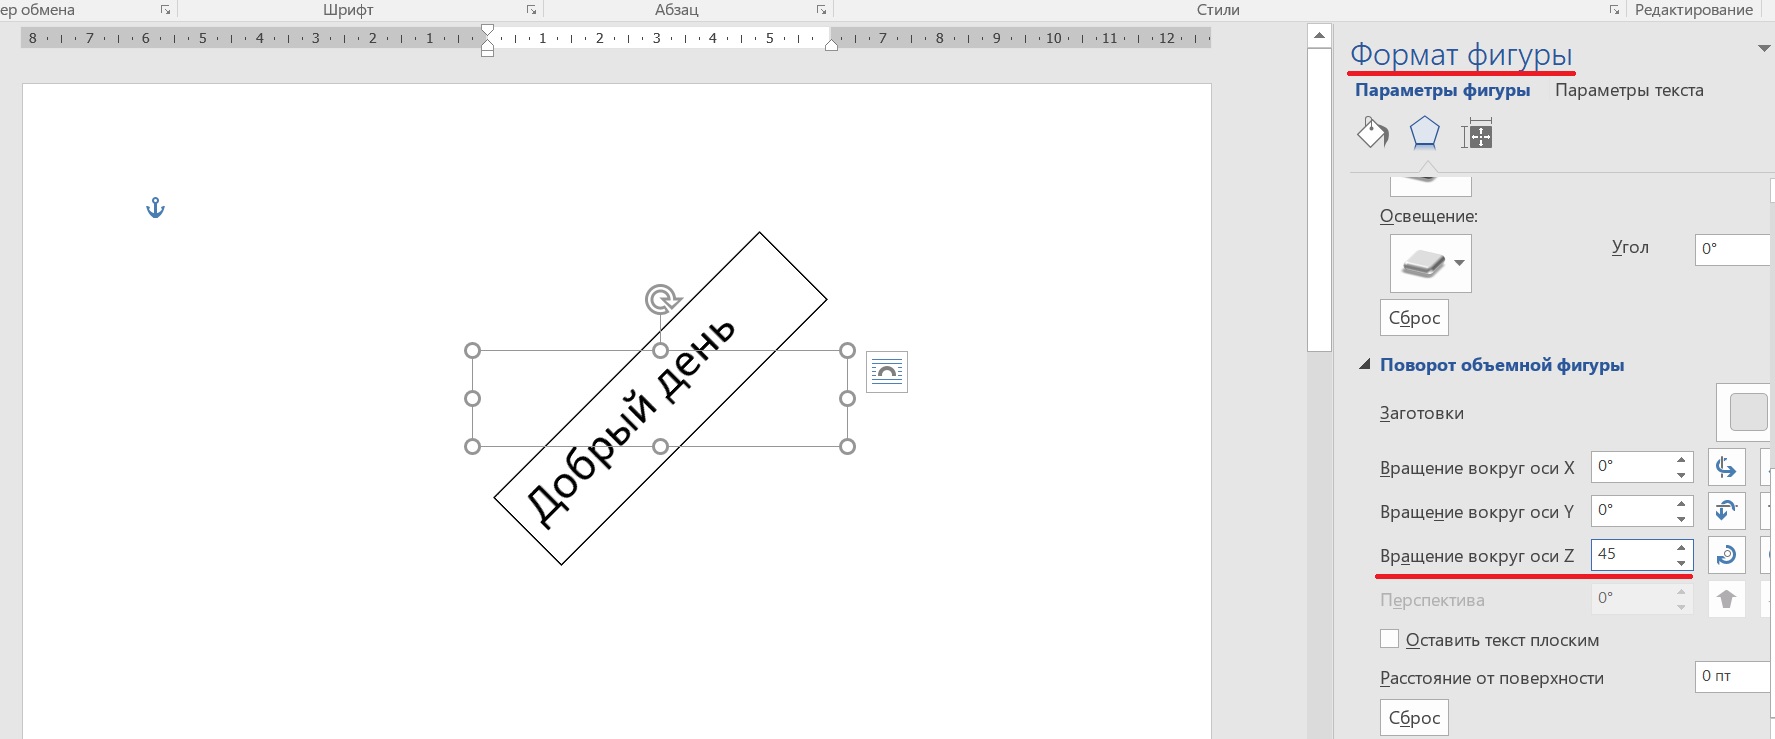The height and width of the screenshot is (739, 1775).
Task: Click the X axis rotate left icon
Action: click(x=1726, y=467)
